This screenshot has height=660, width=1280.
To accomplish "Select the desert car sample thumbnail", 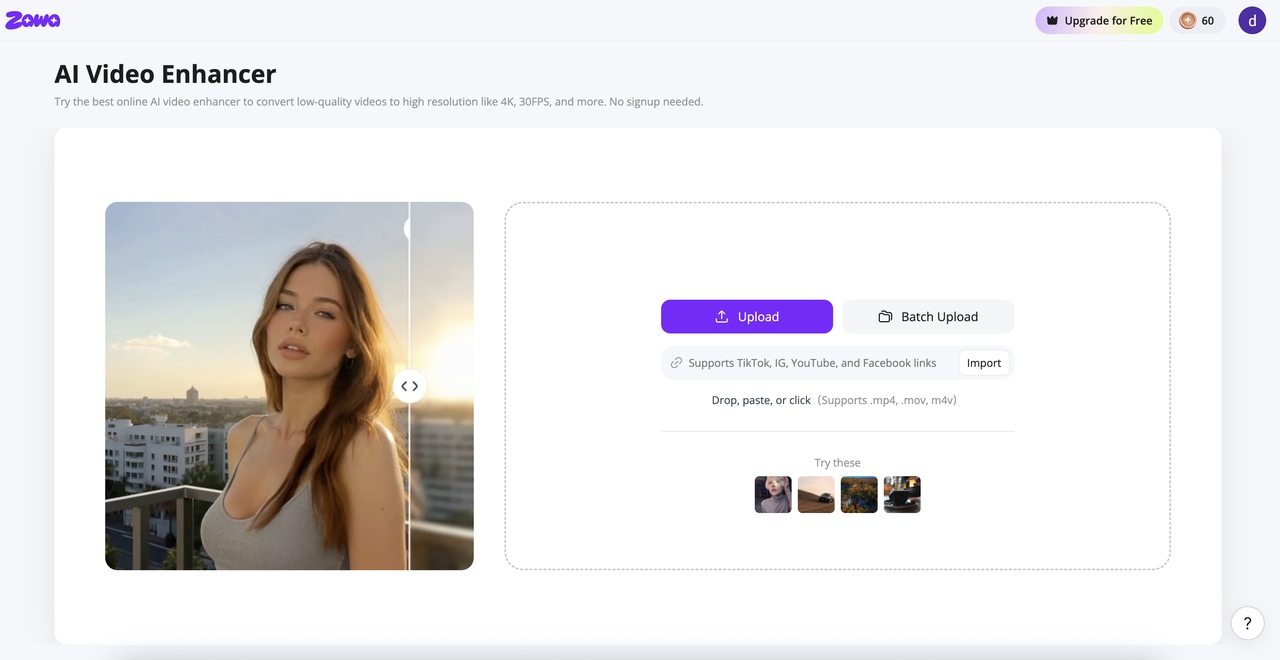I will (x=816, y=494).
